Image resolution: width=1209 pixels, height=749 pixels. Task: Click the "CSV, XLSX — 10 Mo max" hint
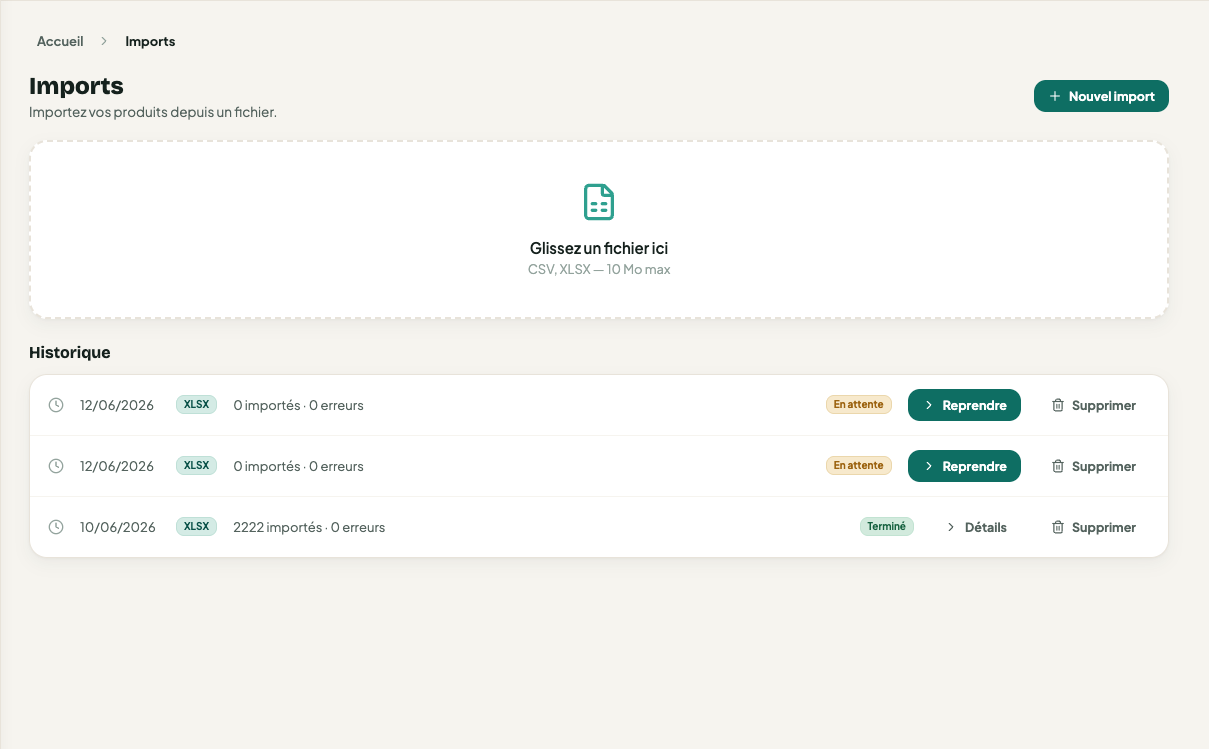click(x=599, y=270)
